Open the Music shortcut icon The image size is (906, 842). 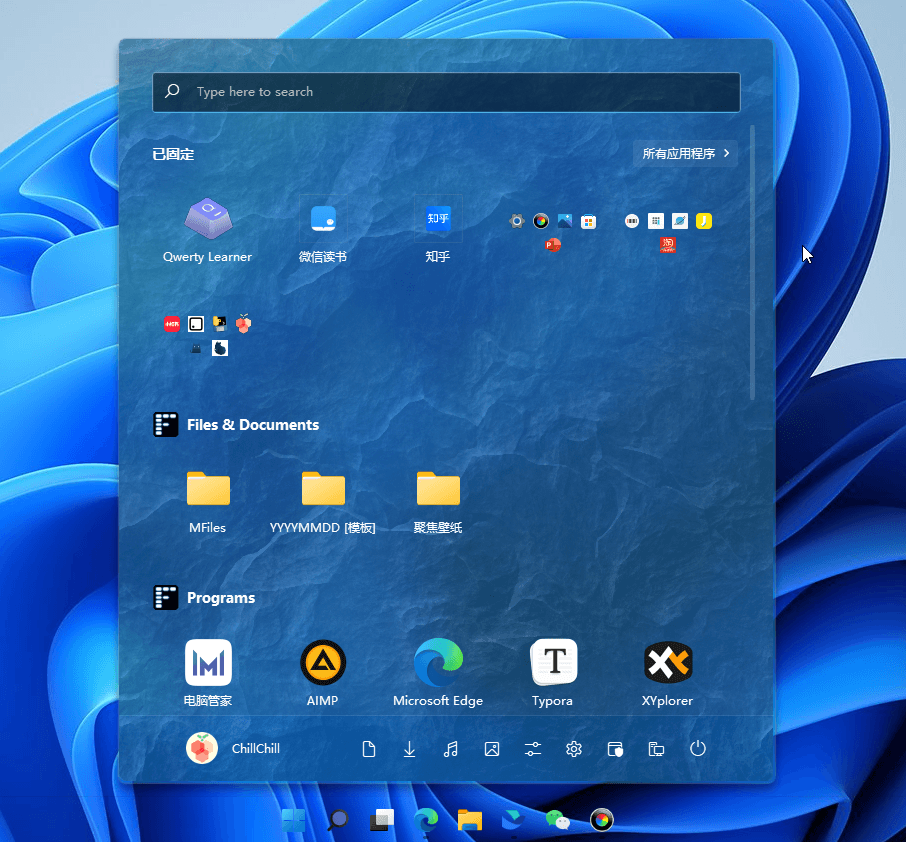(450, 749)
